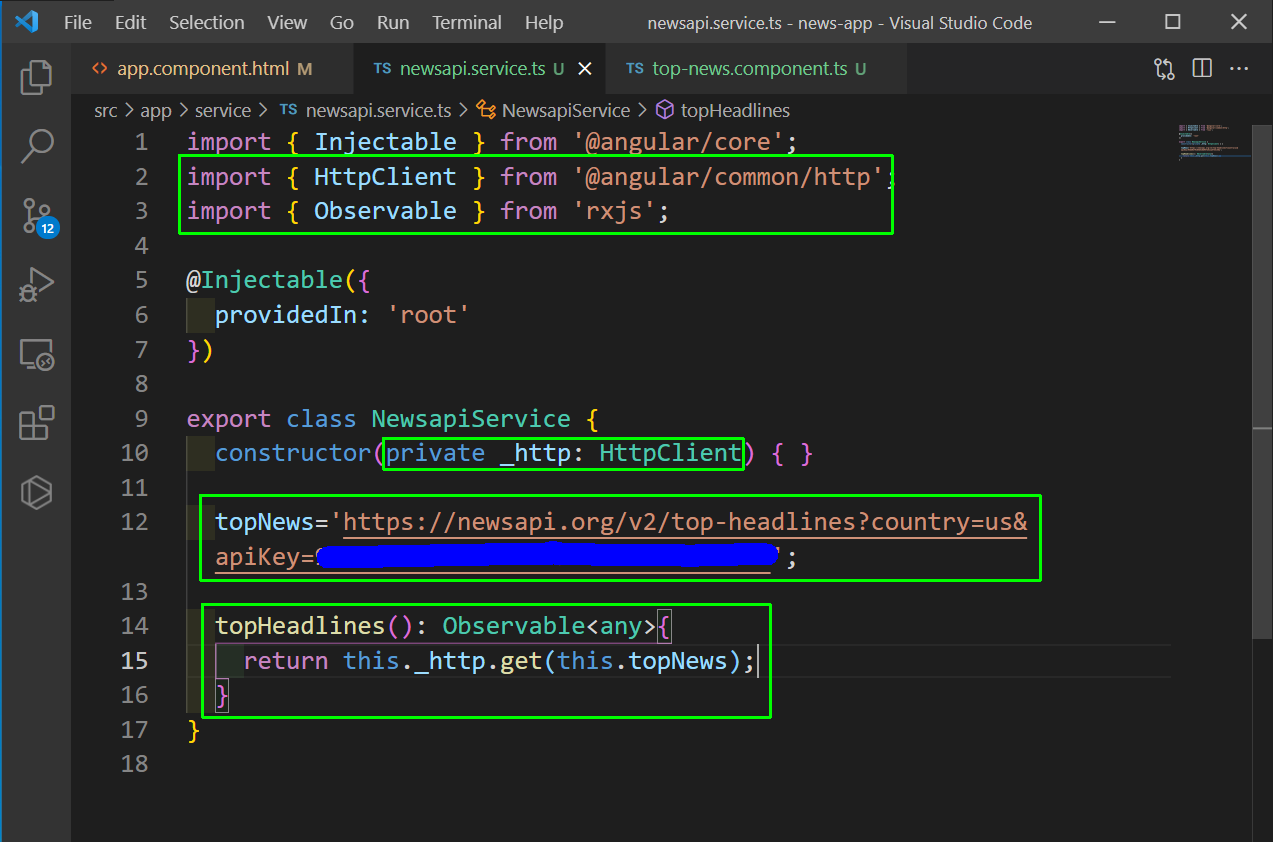Open the Search view in activity bar
Viewport: 1273px width, 842px height.
tap(36, 146)
